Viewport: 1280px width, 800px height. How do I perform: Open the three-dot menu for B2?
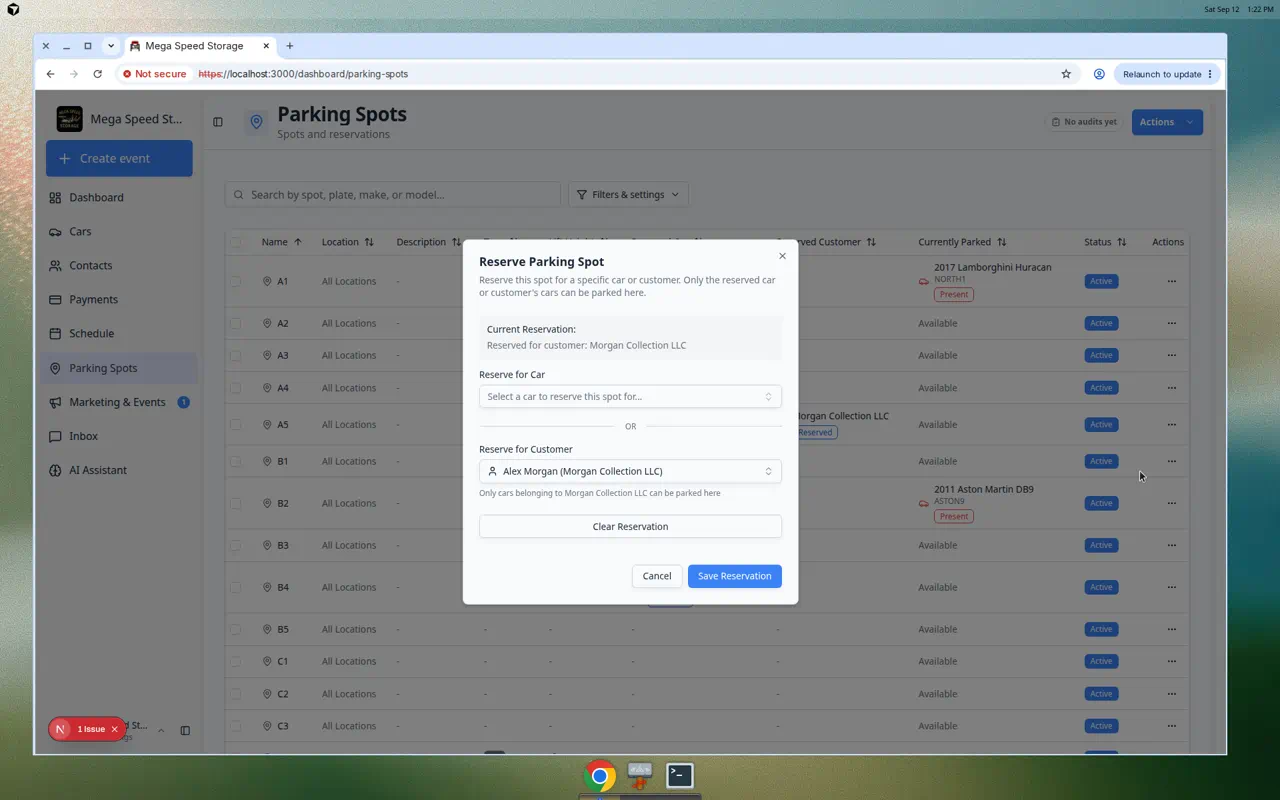(1171, 503)
